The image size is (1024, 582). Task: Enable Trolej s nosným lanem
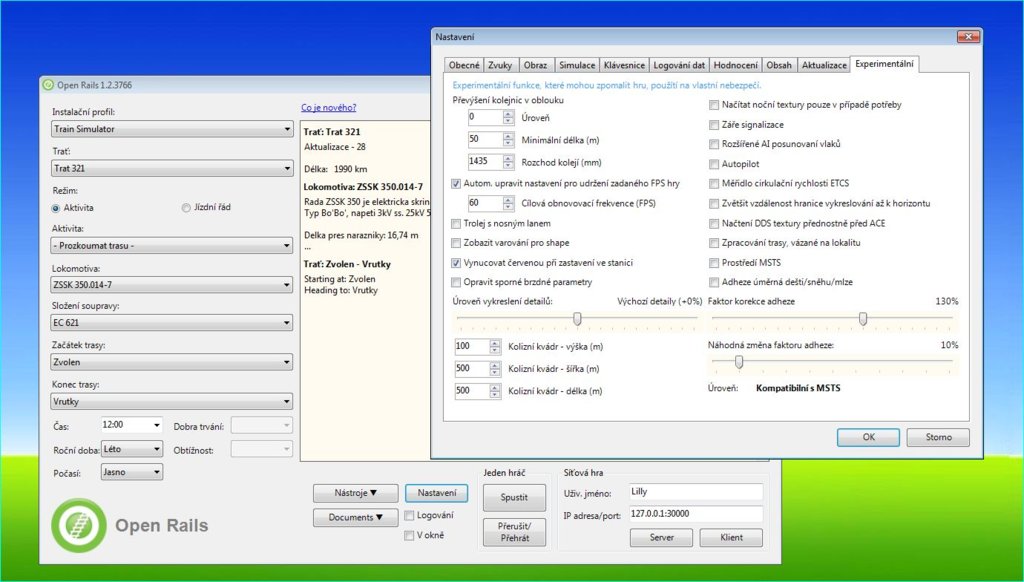click(x=456, y=224)
